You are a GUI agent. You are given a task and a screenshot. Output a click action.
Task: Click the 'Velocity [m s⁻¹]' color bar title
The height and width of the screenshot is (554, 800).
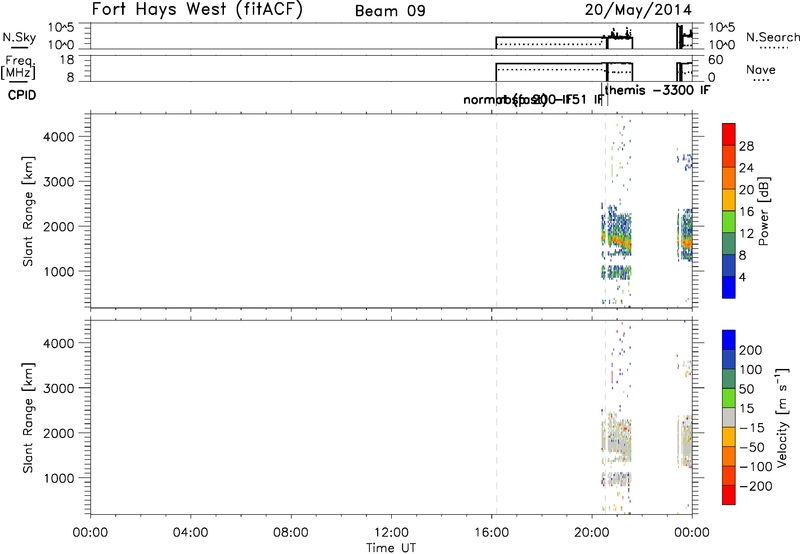click(782, 417)
